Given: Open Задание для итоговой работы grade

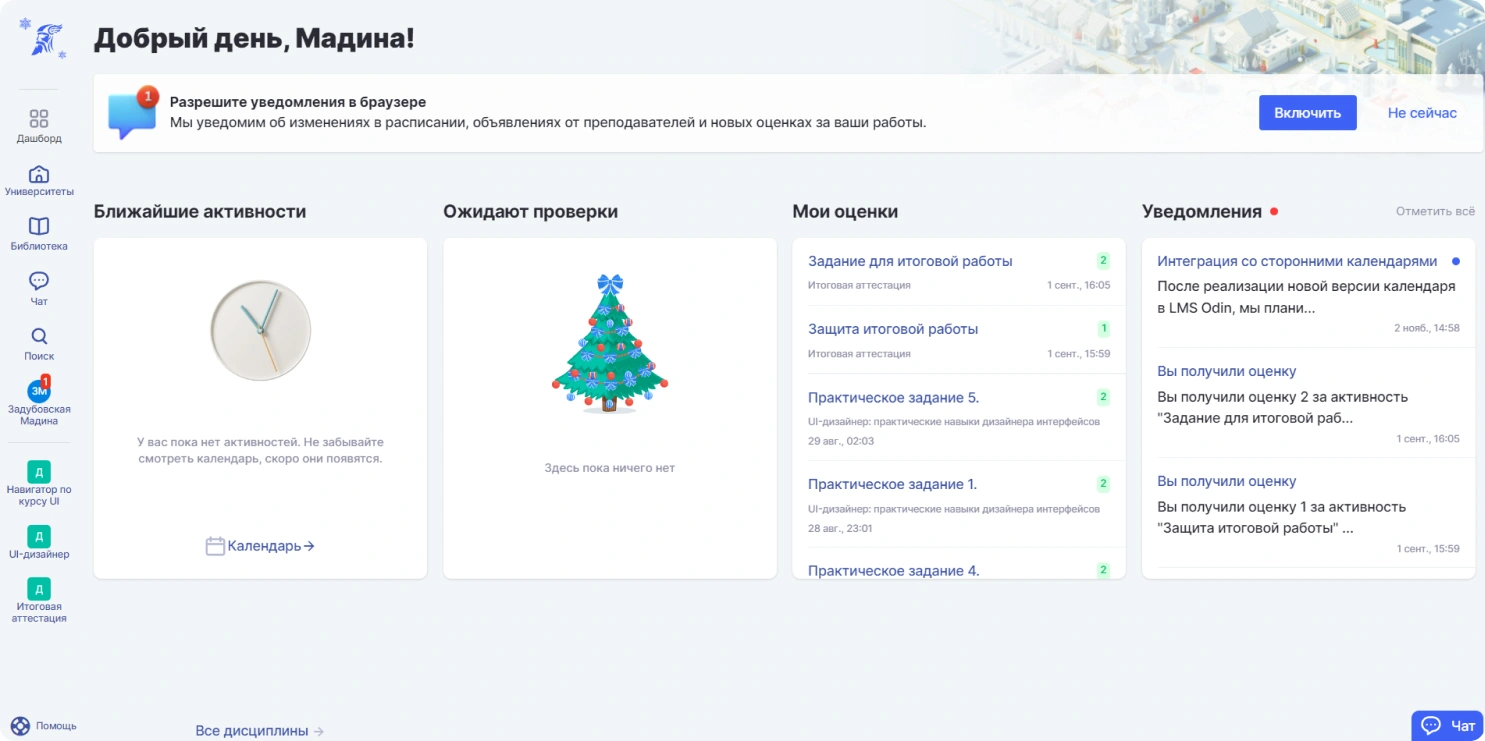Looking at the screenshot, I should (x=910, y=261).
